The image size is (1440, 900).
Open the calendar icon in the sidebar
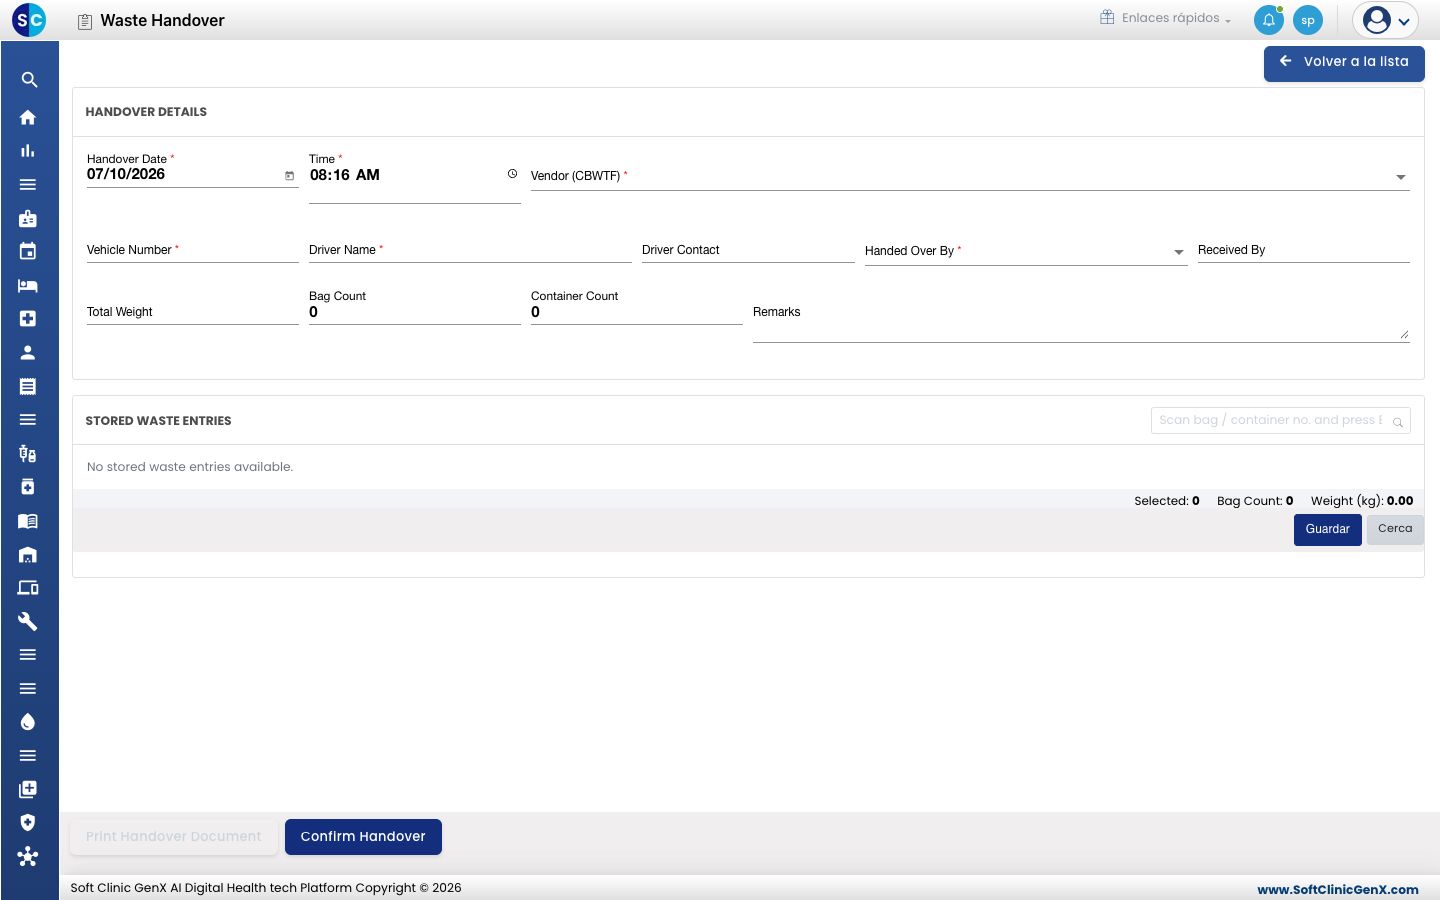[x=28, y=251]
